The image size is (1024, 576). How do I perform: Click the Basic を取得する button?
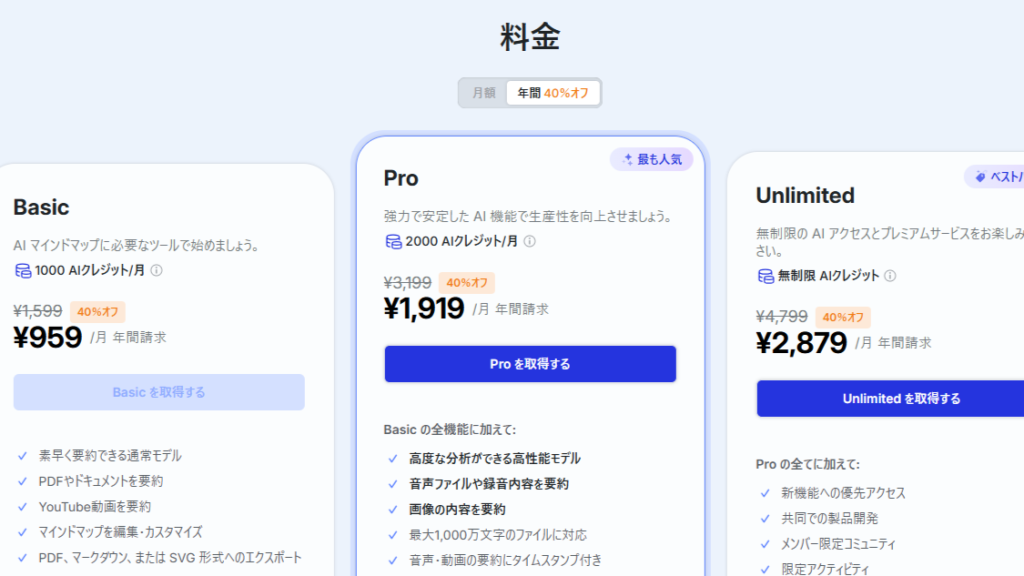(x=159, y=392)
